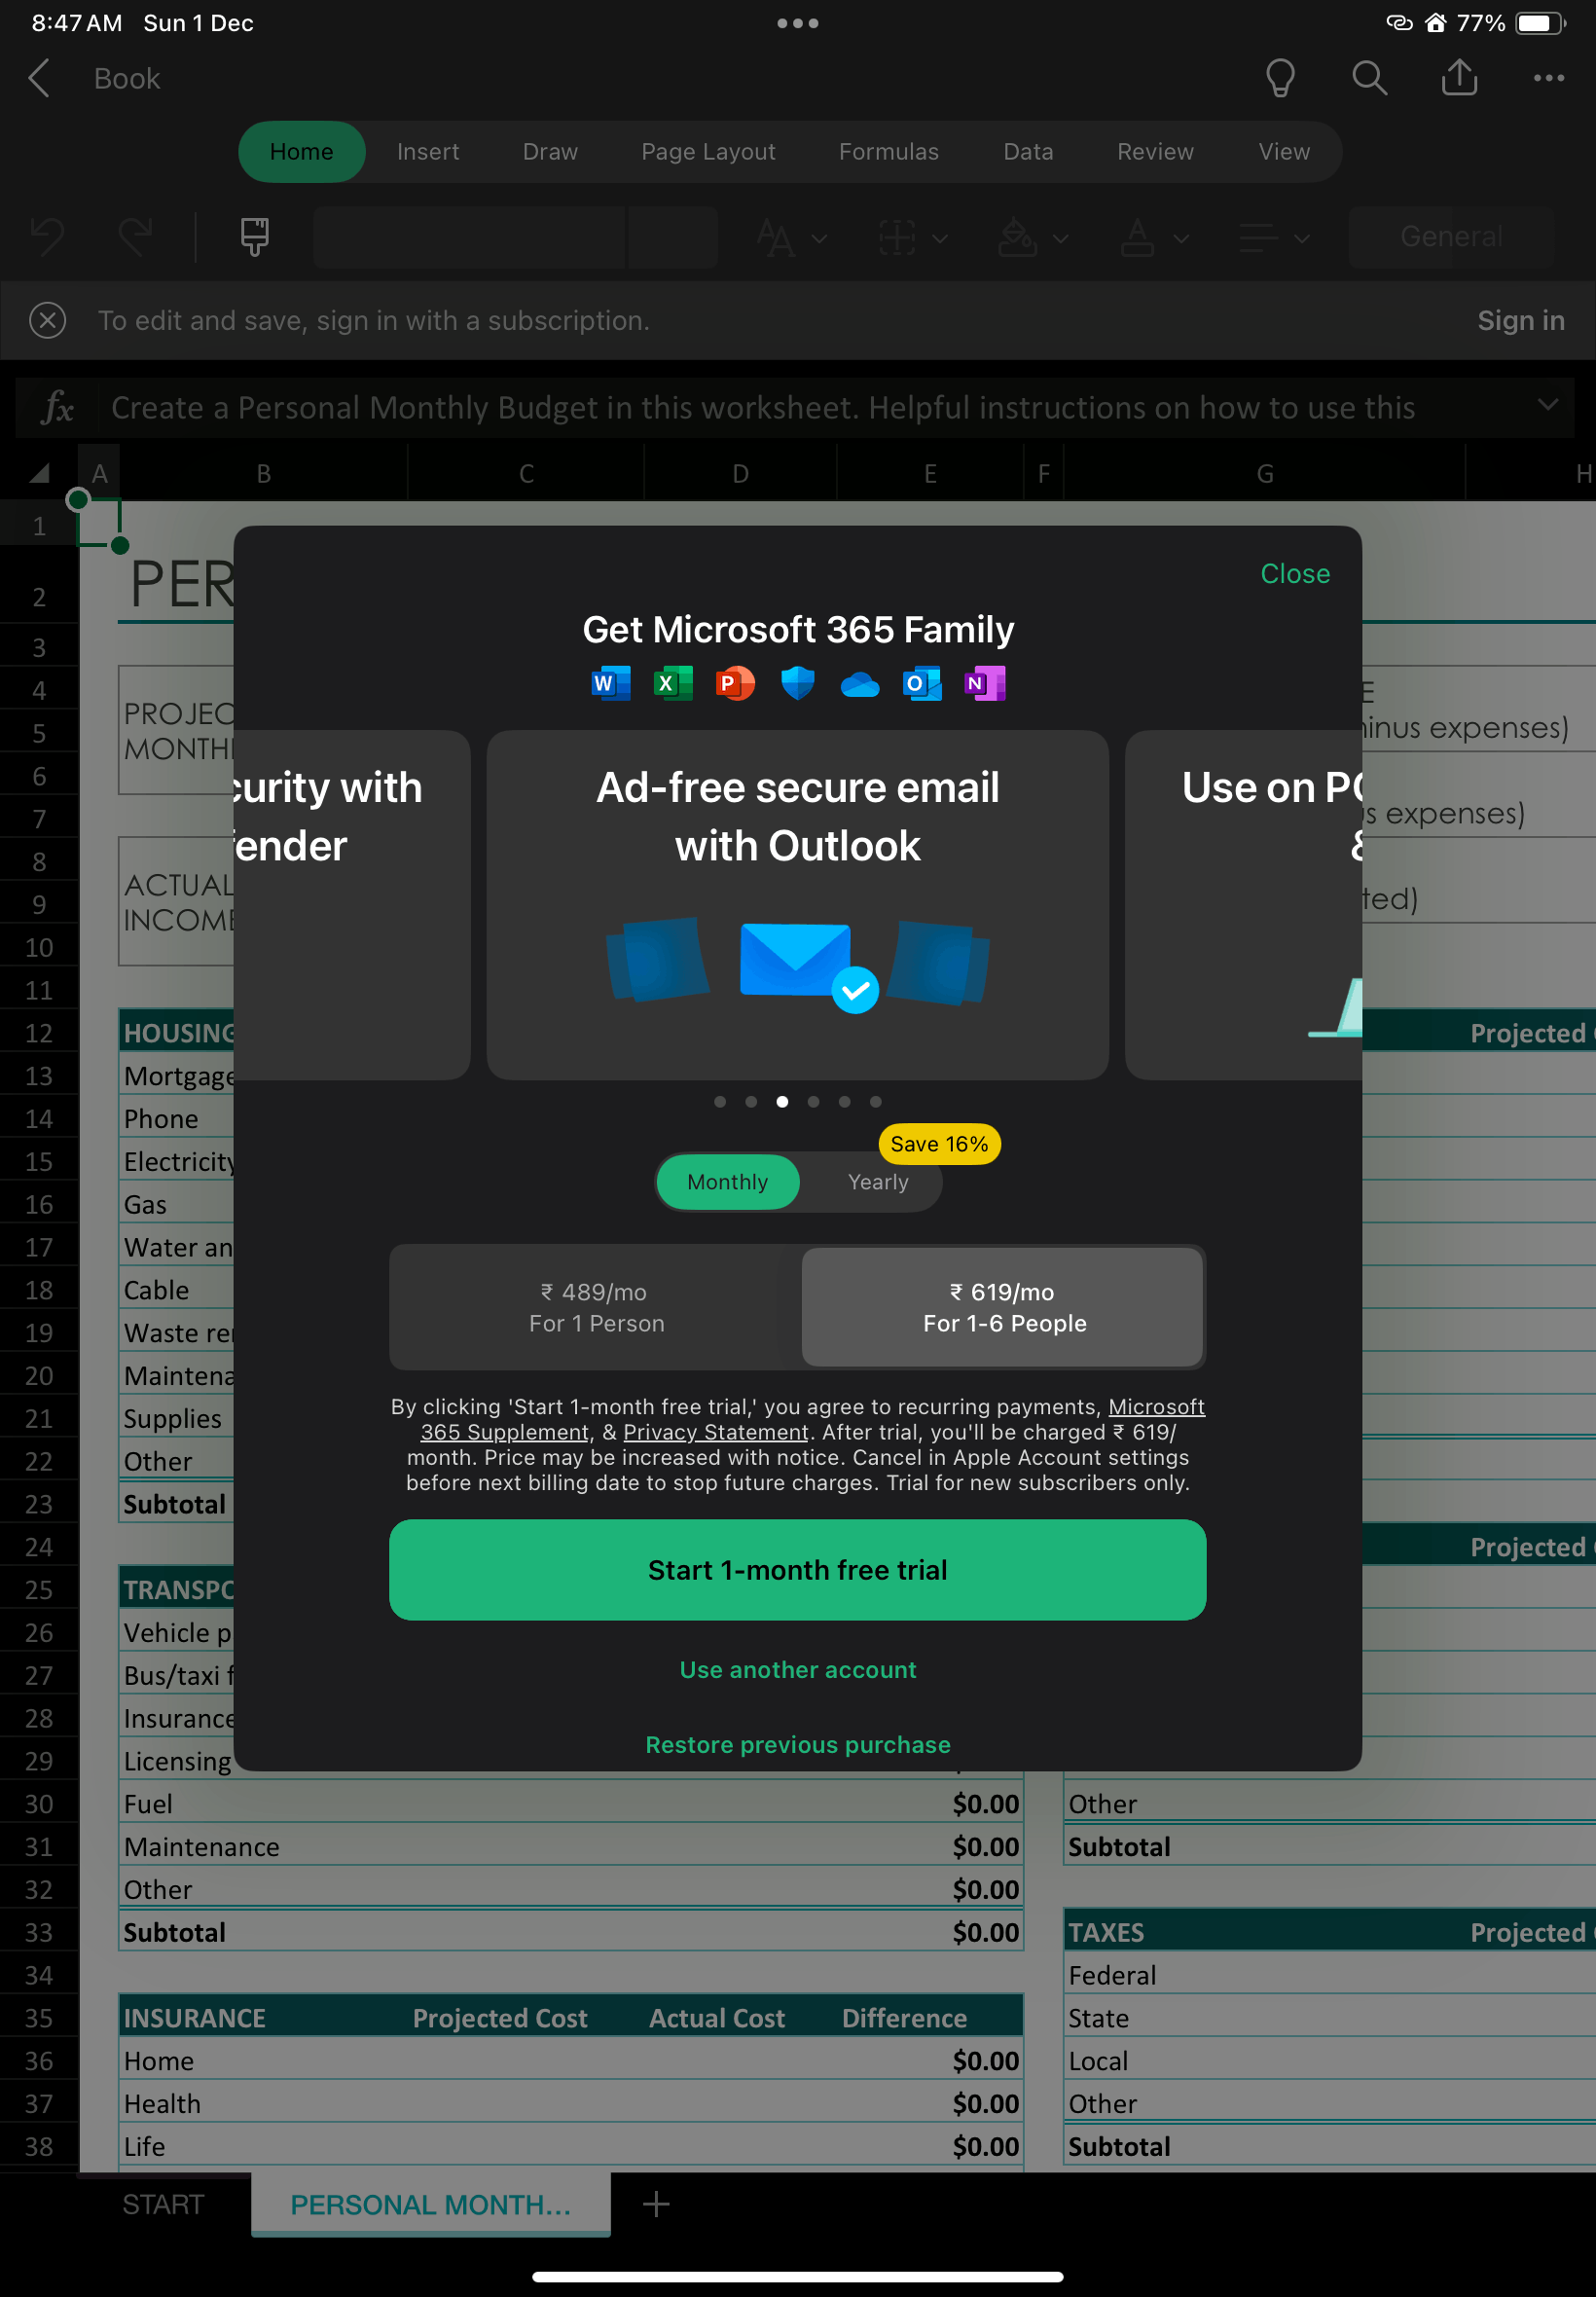The height and width of the screenshot is (2297, 1596).
Task: Switch to the Home ribbon tab
Action: 301,151
